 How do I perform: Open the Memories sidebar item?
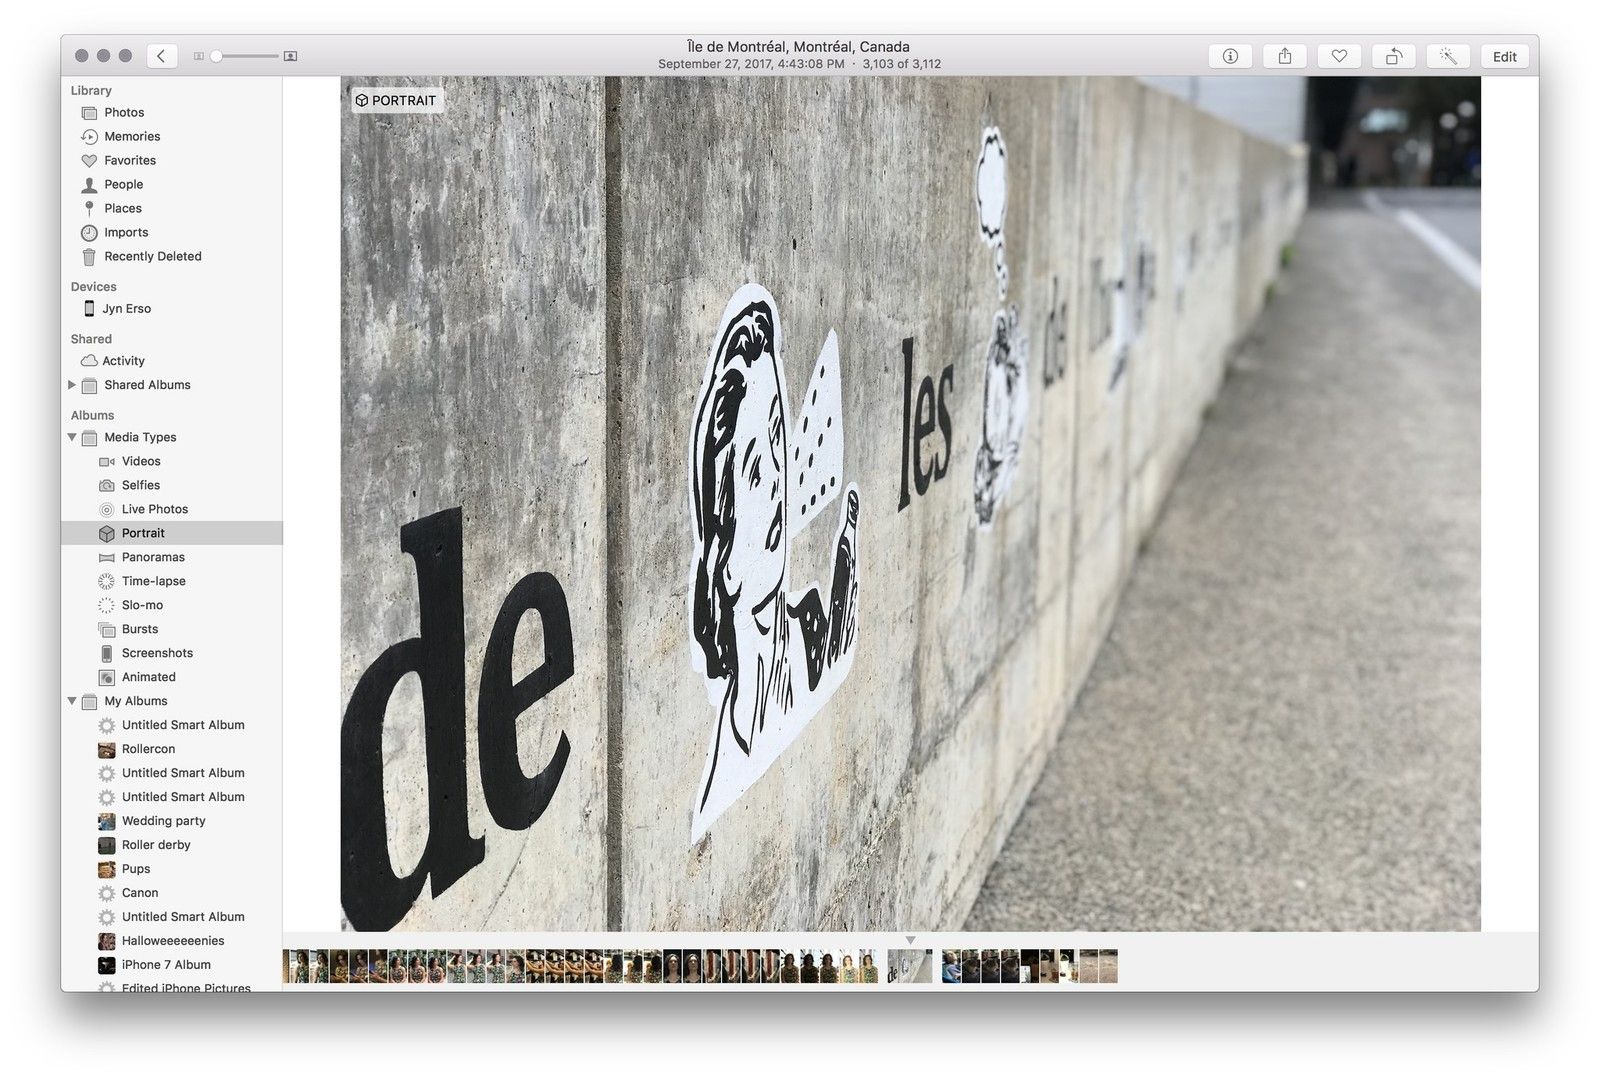pos(131,137)
